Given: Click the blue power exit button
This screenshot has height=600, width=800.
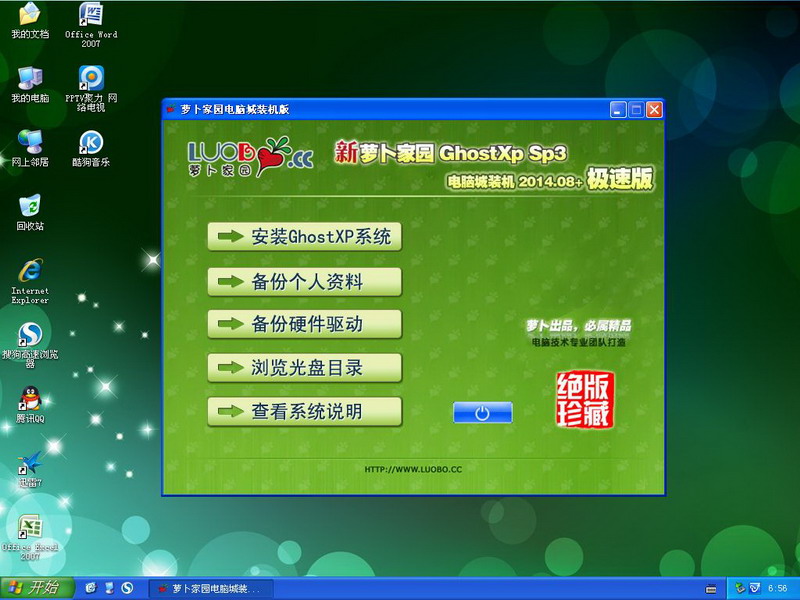Looking at the screenshot, I should point(483,413).
